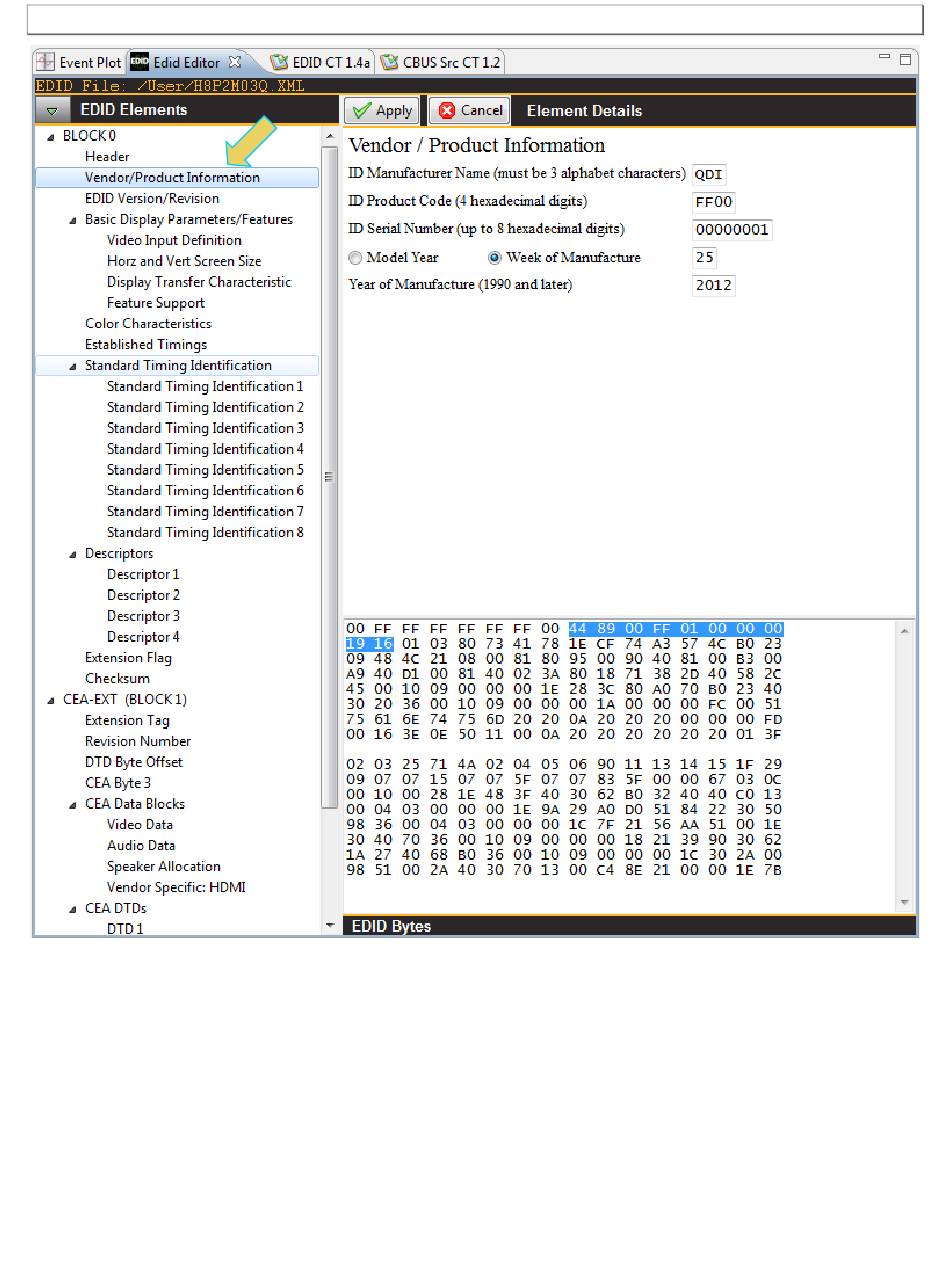Image resolution: width=950 pixels, height=1267 pixels.
Task: Select CEA Byte 3 item
Action: 118,783
